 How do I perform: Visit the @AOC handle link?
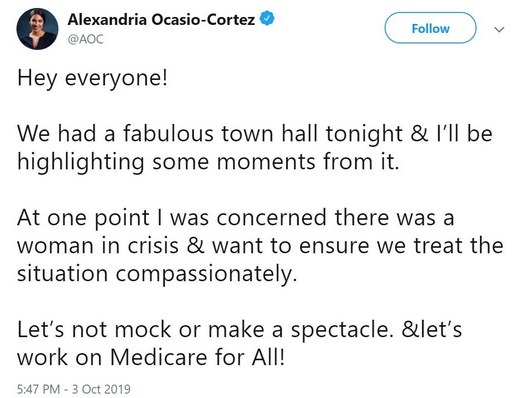click(86, 39)
